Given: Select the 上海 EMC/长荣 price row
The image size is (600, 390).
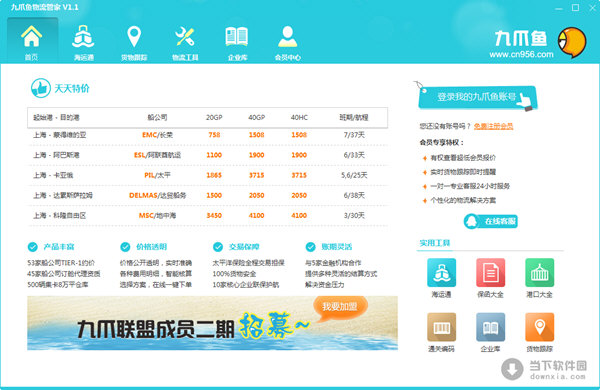Looking at the screenshot, I should pos(208,135).
